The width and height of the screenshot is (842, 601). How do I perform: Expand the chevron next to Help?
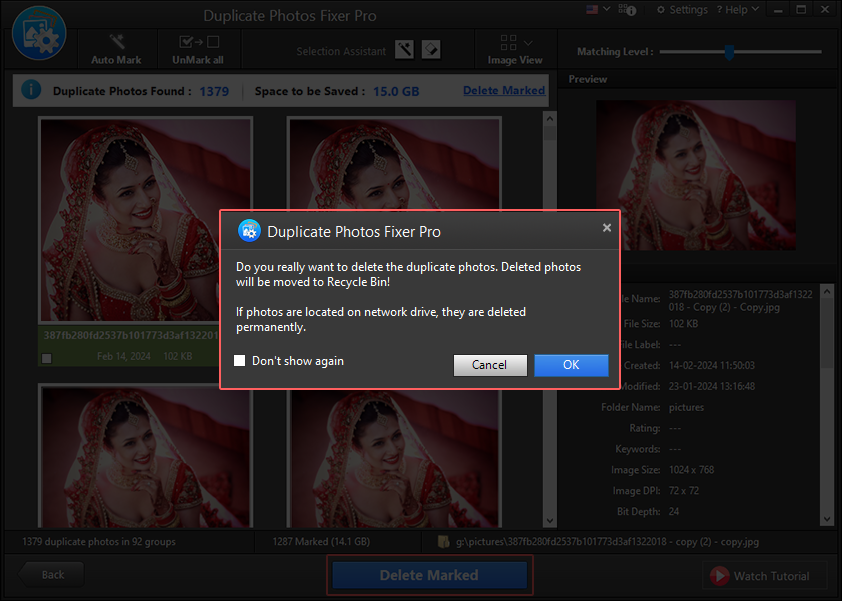755,9
